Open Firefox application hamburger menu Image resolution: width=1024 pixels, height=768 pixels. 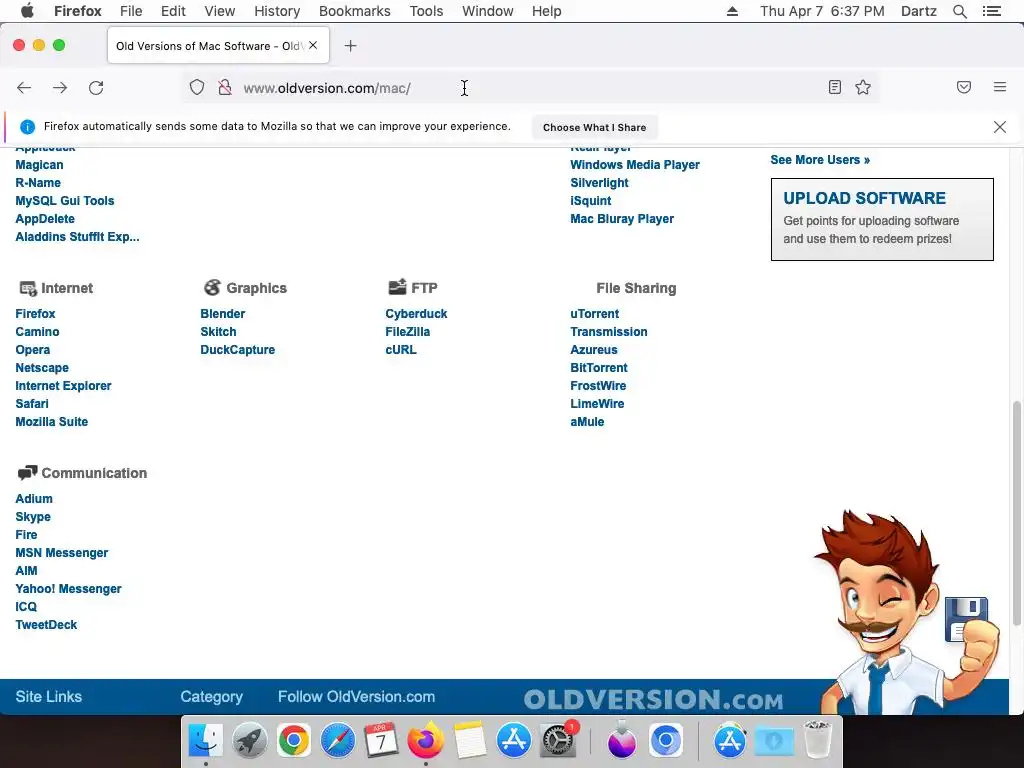[1000, 87]
